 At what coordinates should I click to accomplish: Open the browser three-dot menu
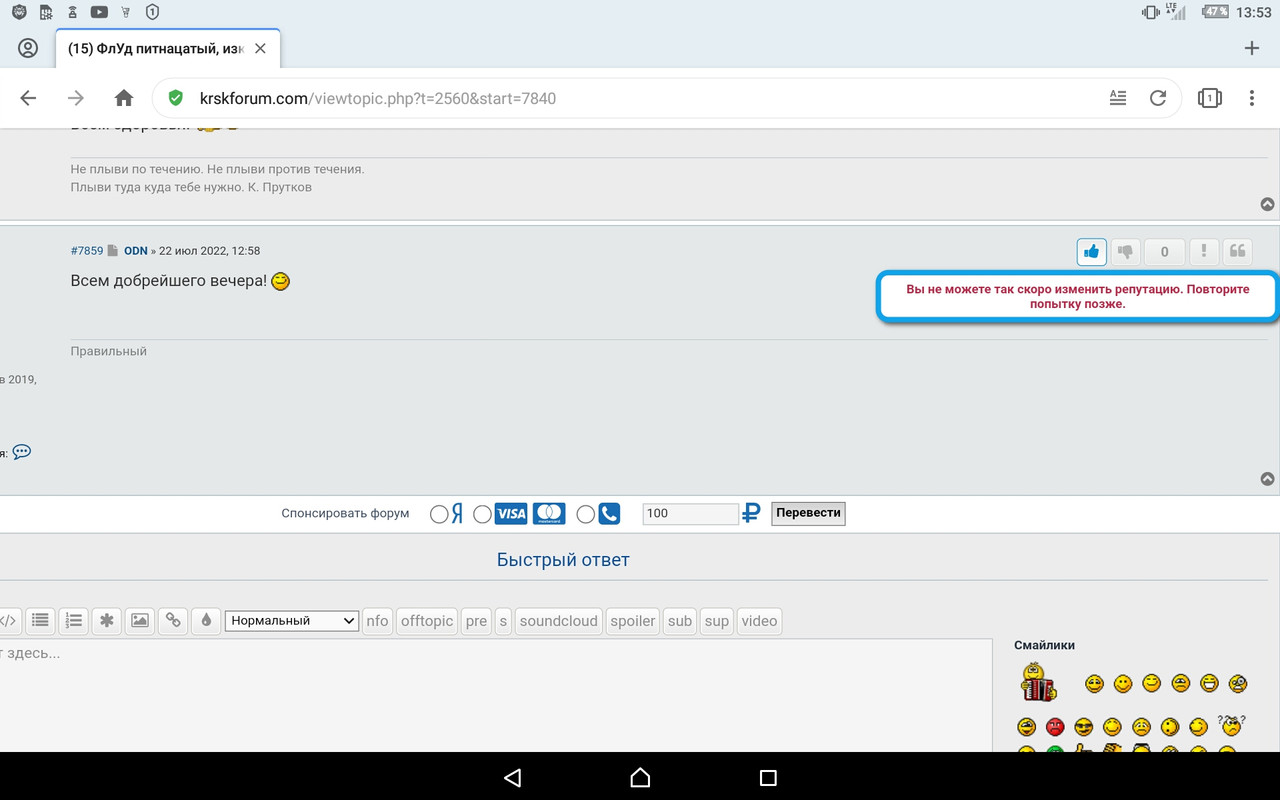(1252, 98)
